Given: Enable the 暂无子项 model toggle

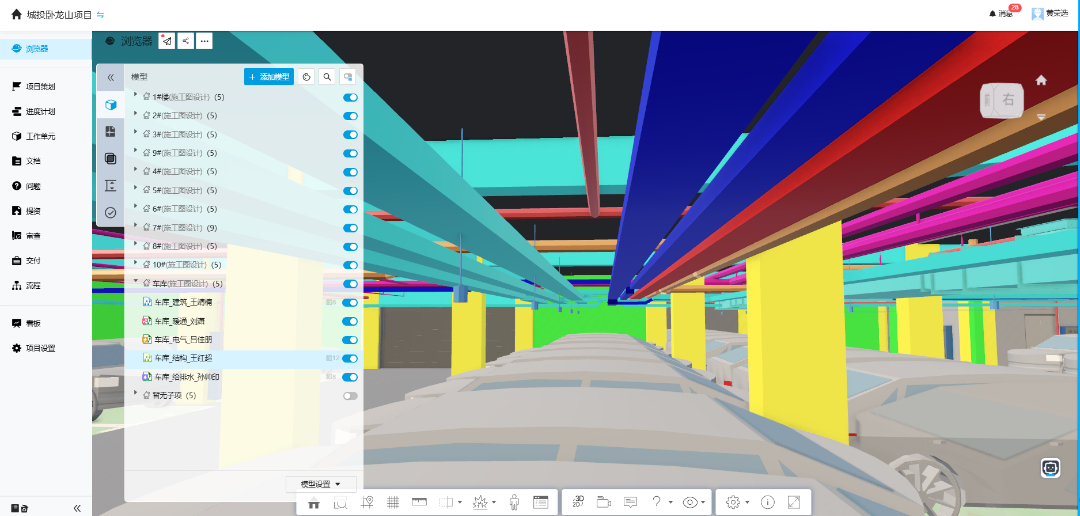Looking at the screenshot, I should pyautogui.click(x=350, y=396).
